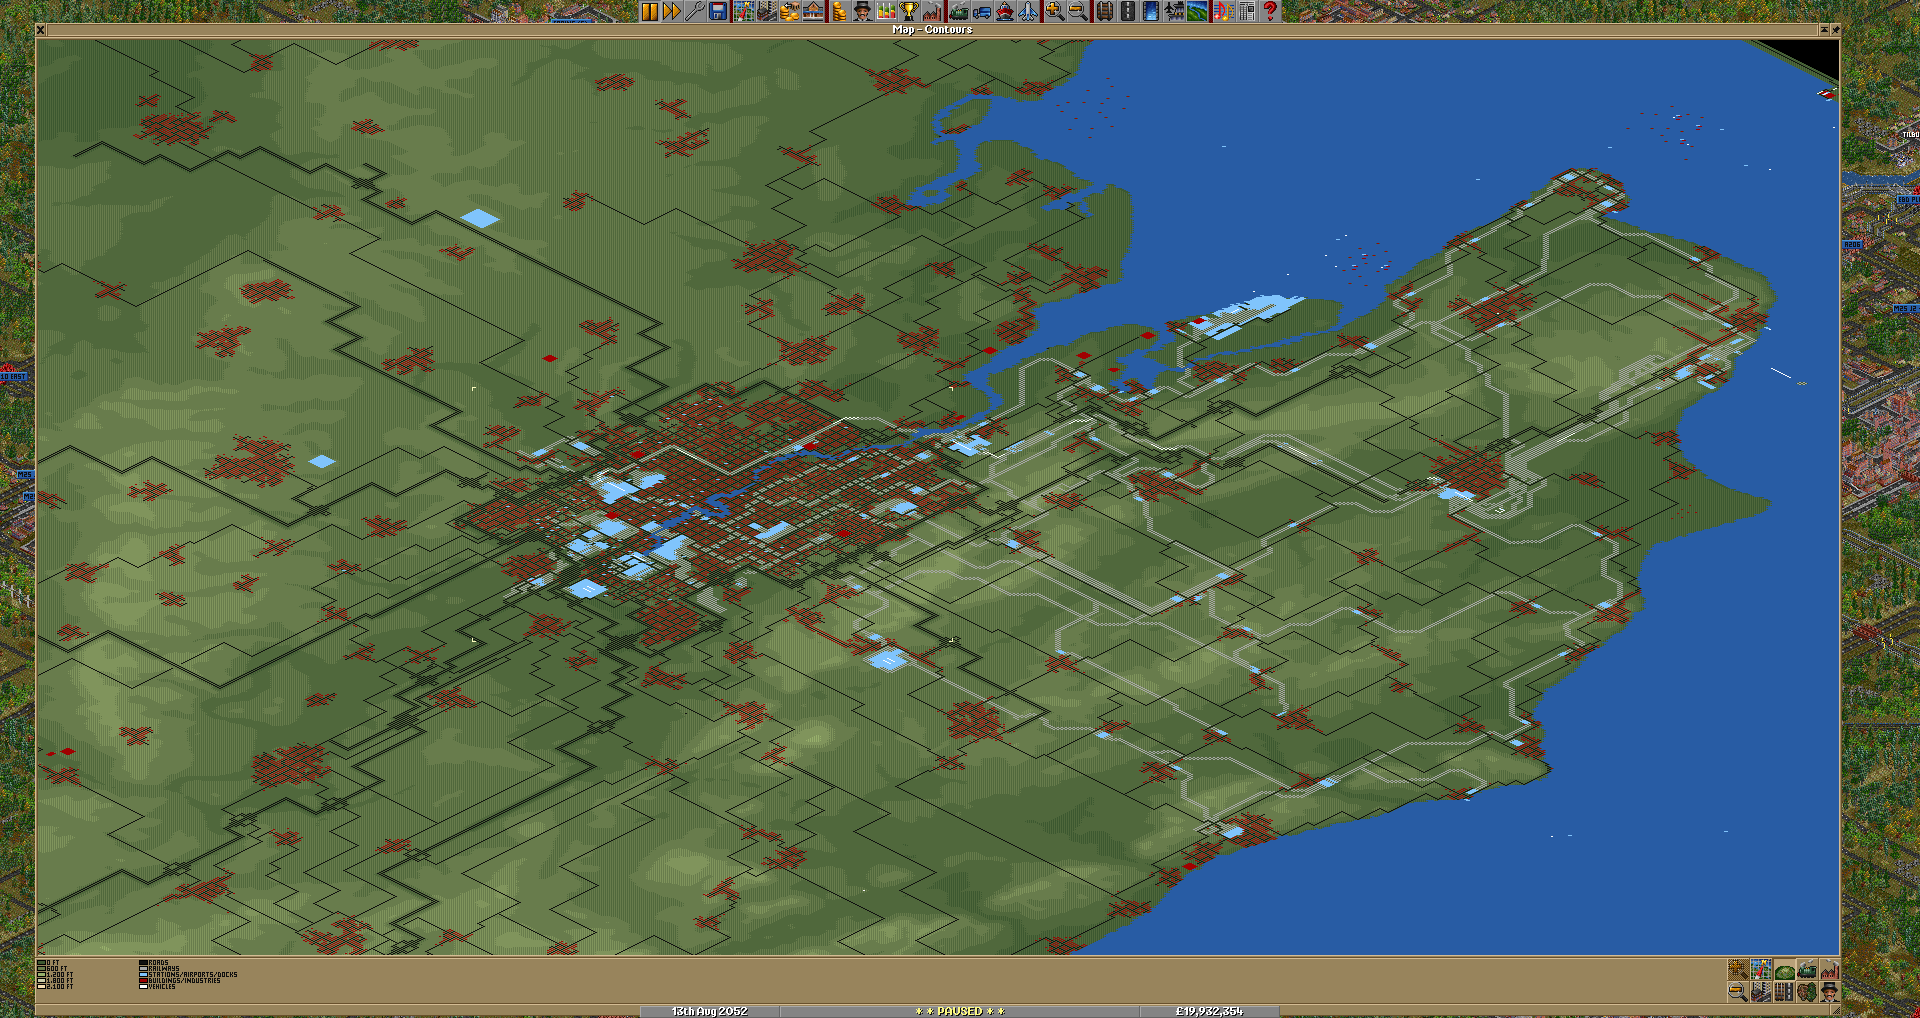Open the subsidies menu with the coins icon
Image resolution: width=1920 pixels, height=1018 pixels.
[x=788, y=11]
